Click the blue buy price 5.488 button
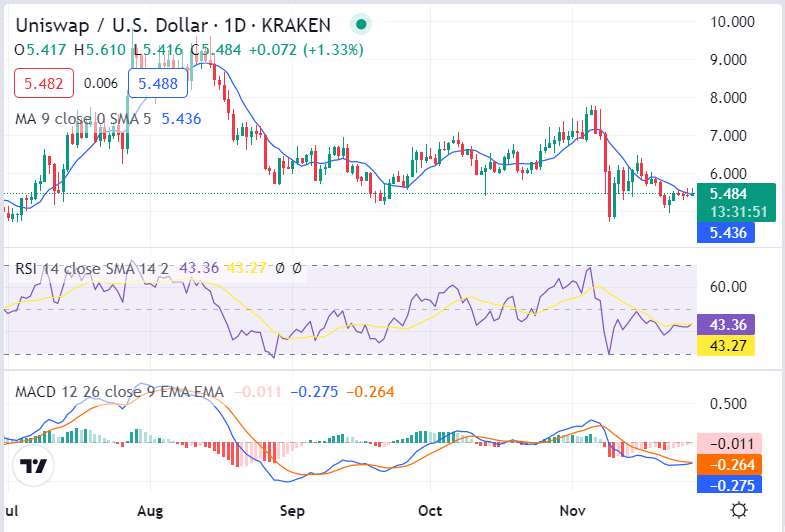 pos(158,83)
